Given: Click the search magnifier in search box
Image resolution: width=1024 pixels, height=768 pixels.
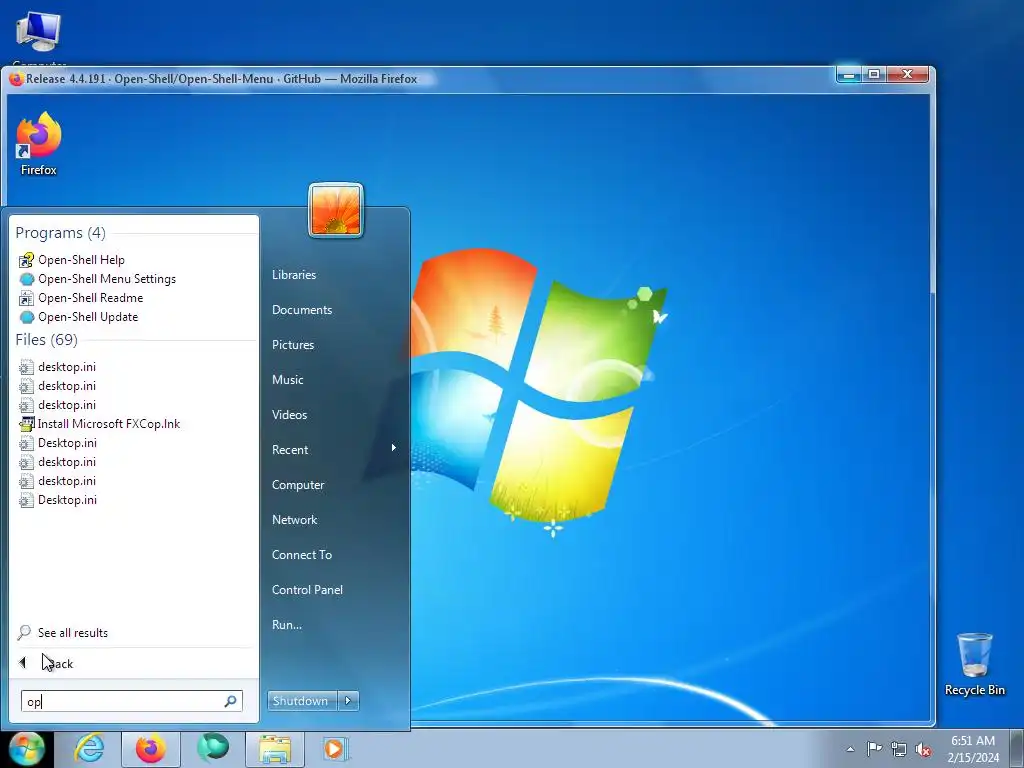Looking at the screenshot, I should coord(231,701).
